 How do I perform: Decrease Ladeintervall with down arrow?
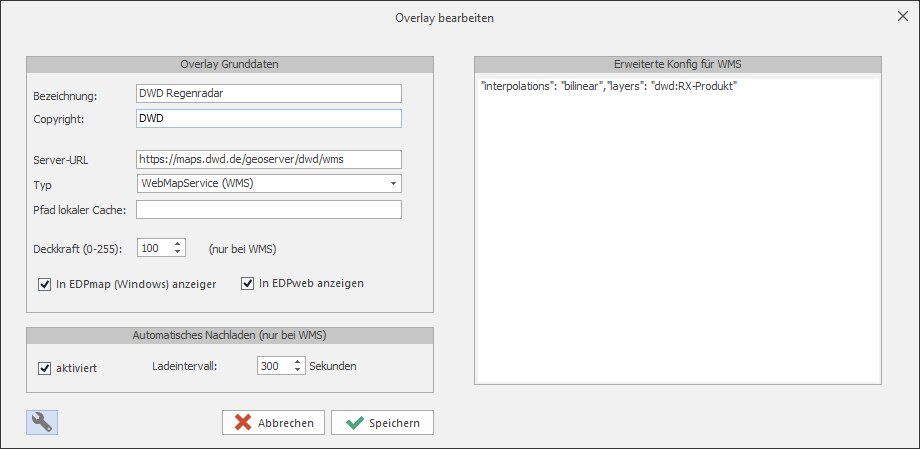click(x=297, y=370)
